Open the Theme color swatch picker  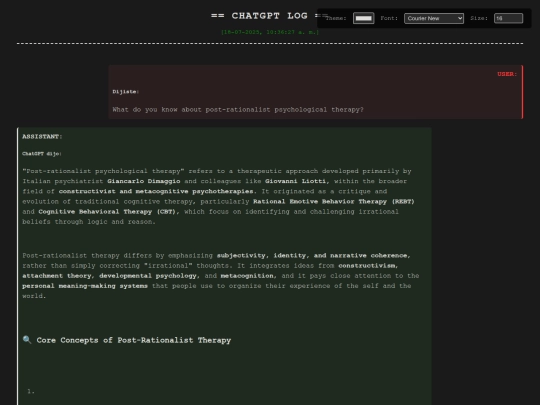363,18
